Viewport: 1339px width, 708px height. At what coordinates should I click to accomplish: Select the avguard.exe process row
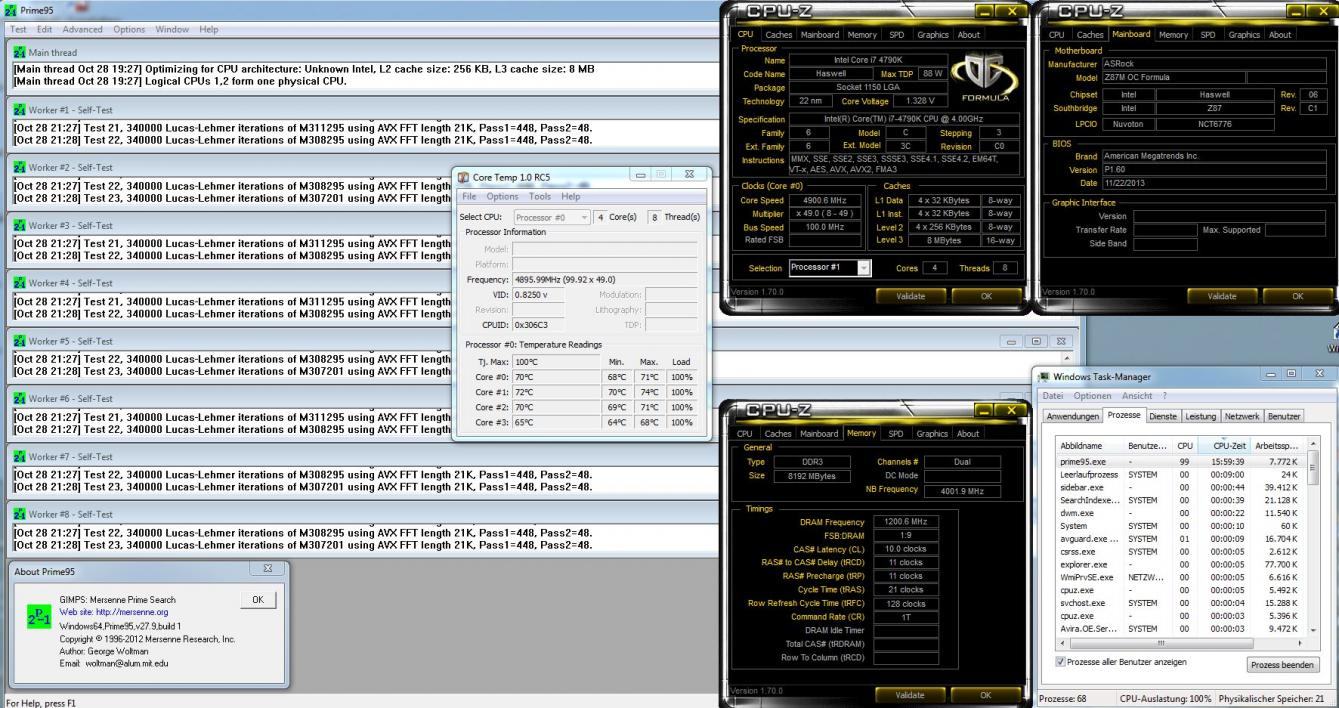click(x=1180, y=538)
